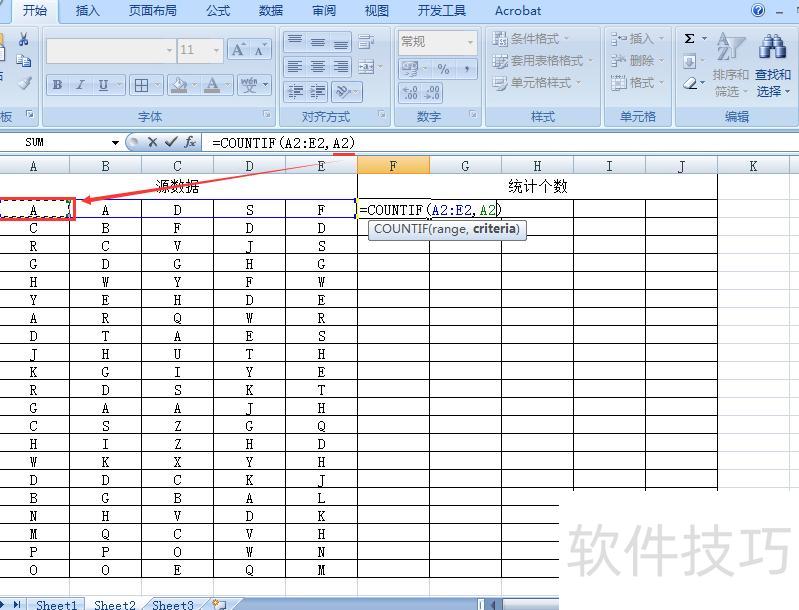
Task: Open Sheet3 worksheet tab
Action: pos(173,604)
